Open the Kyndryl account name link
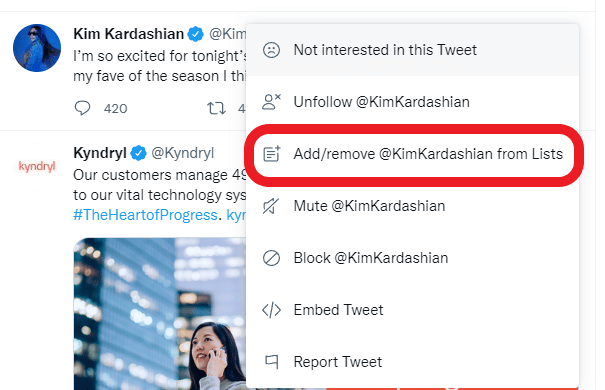The image size is (605, 390). [x=100, y=153]
